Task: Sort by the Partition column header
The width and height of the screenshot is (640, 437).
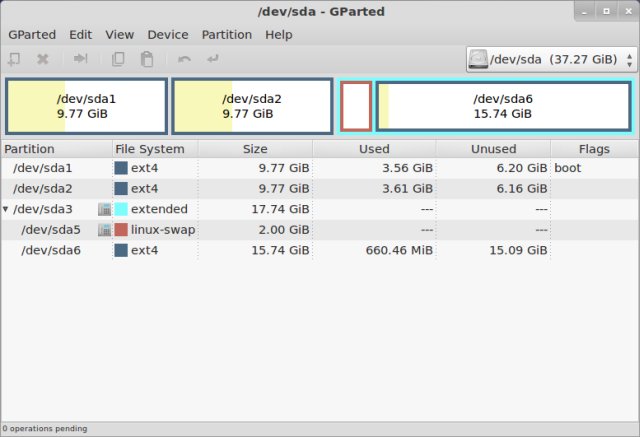Action: tap(56, 149)
